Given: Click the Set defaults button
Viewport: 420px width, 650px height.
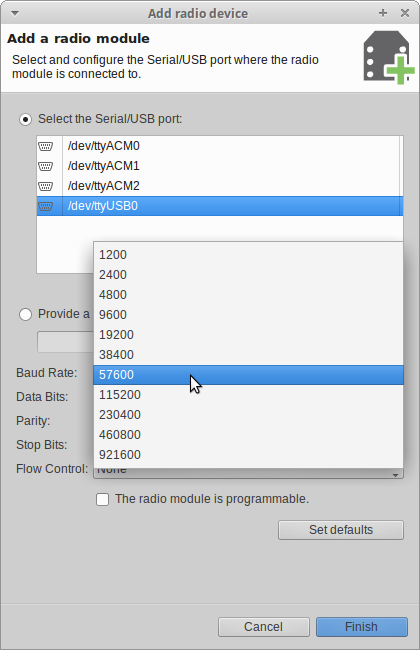Looking at the screenshot, I should click(341, 530).
